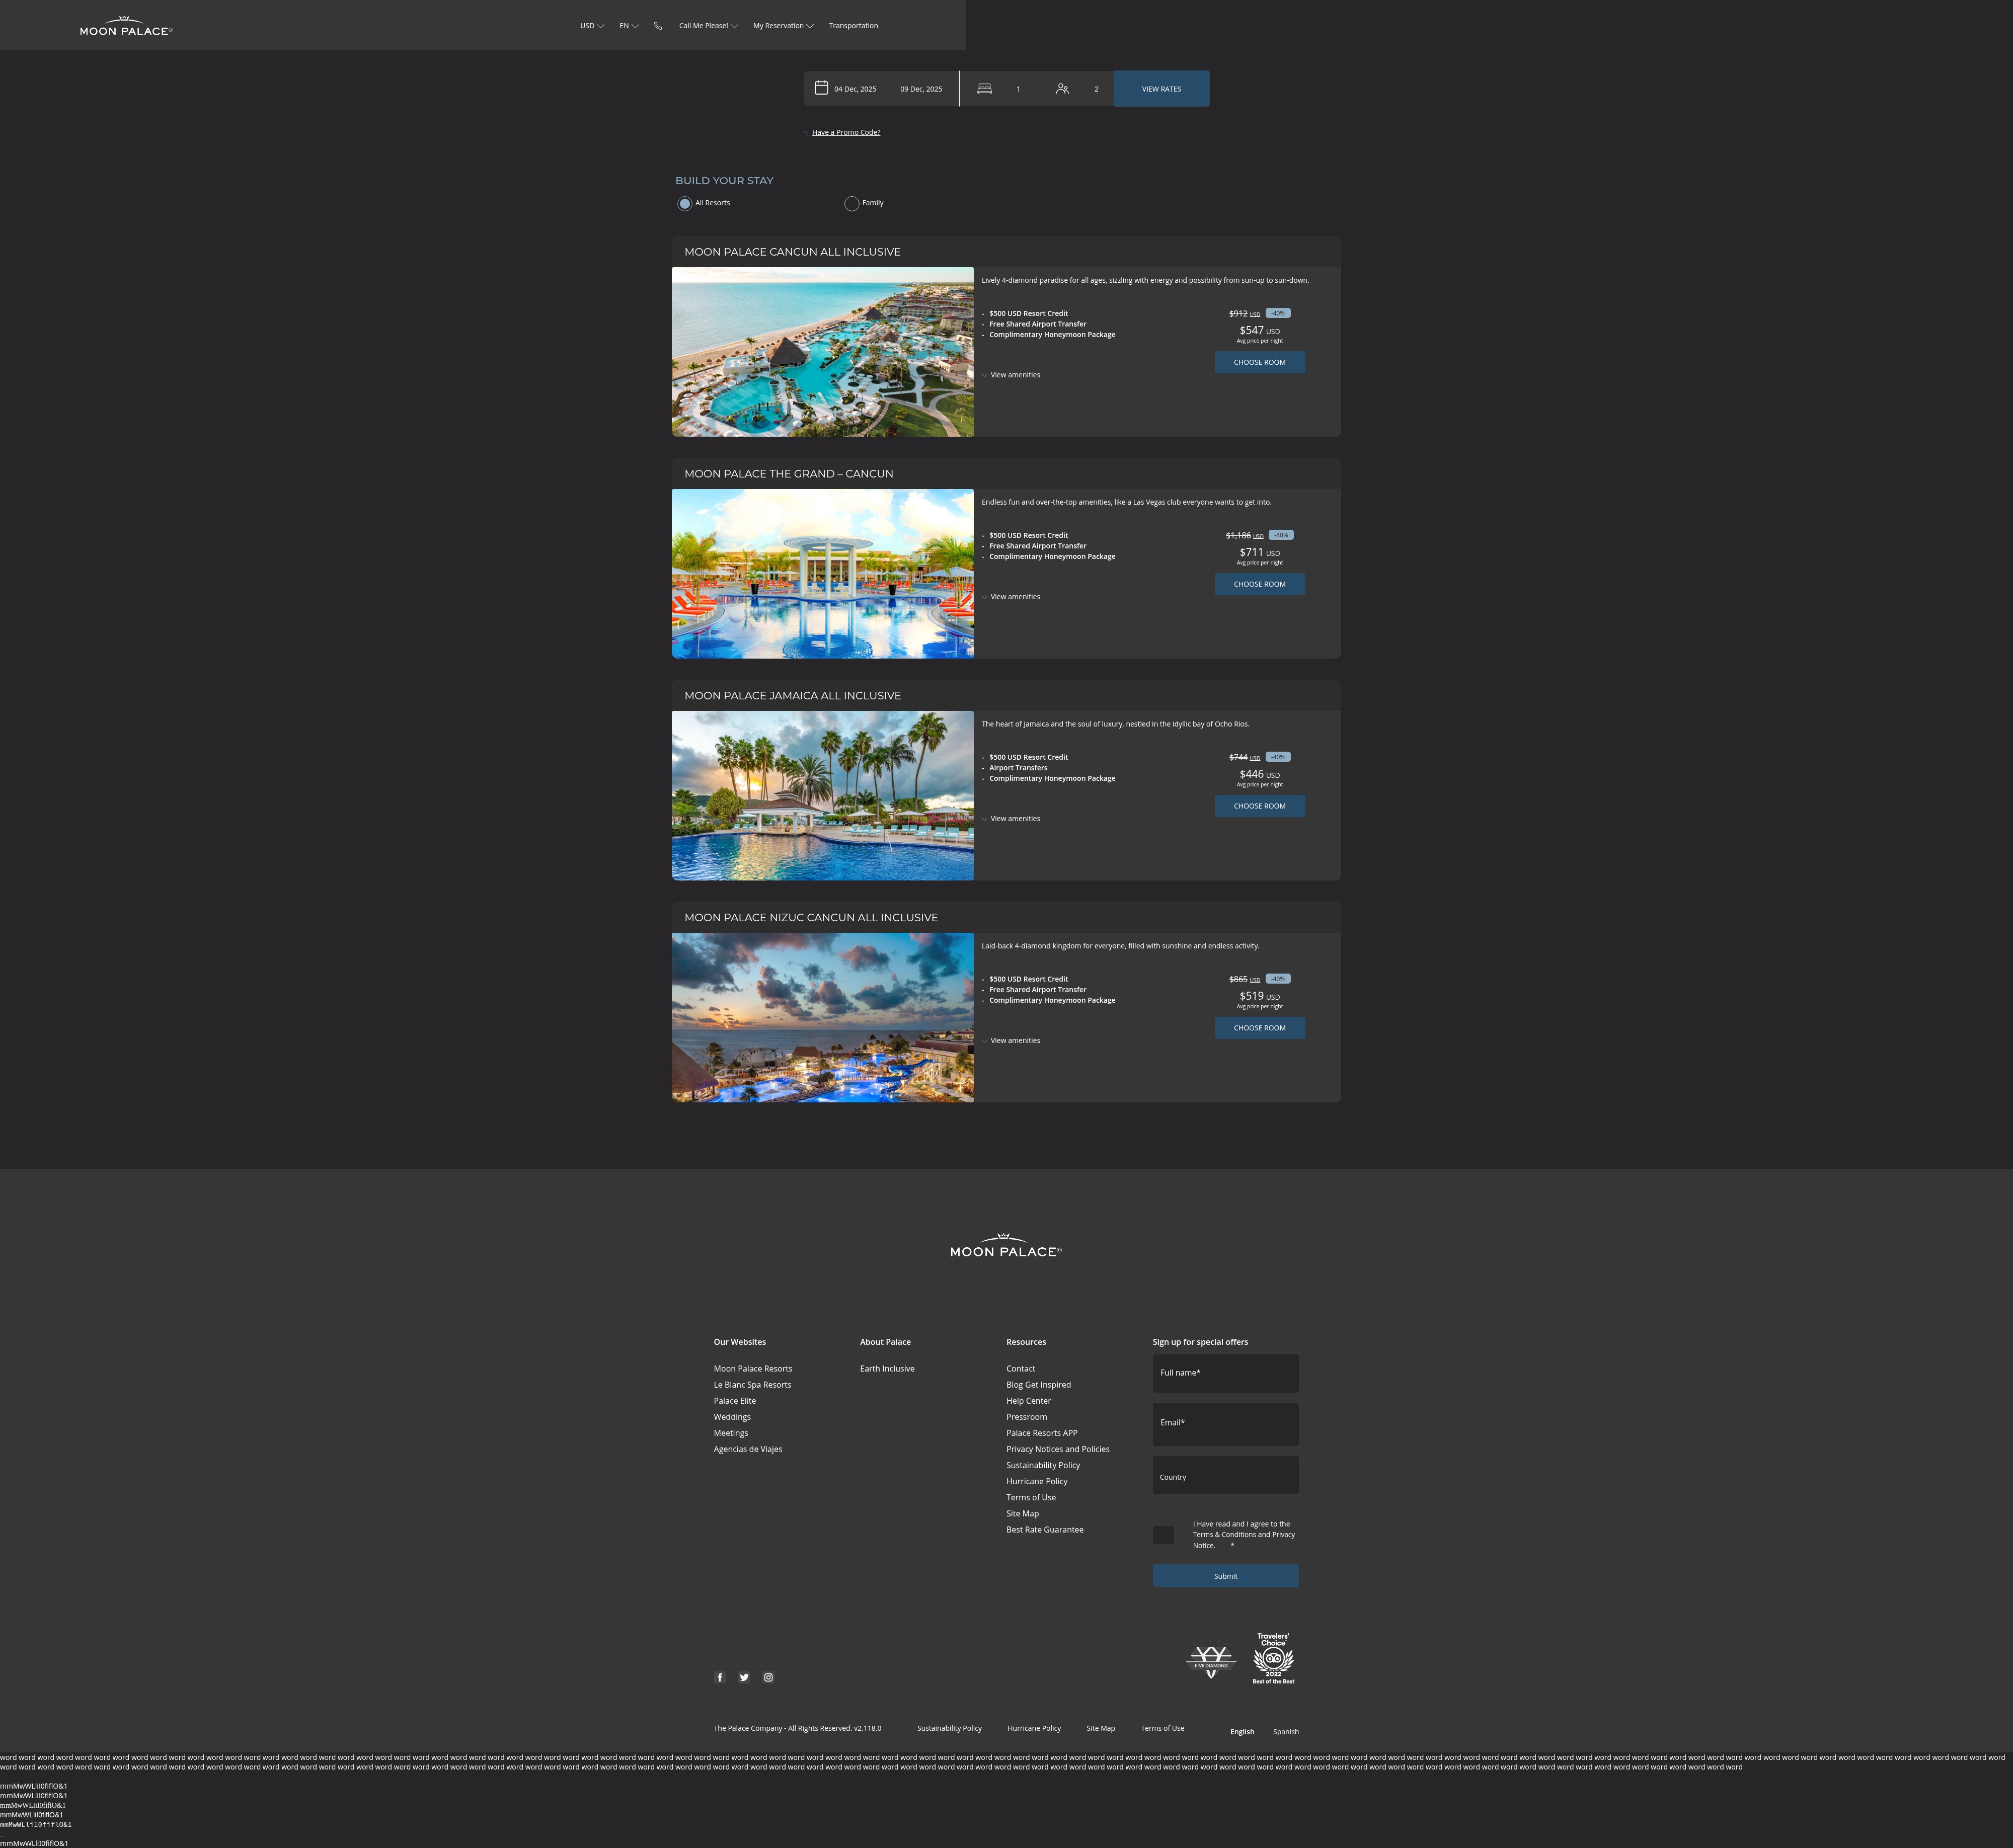
Task: Open the Palace Resorts APP link
Action: (1042, 1433)
